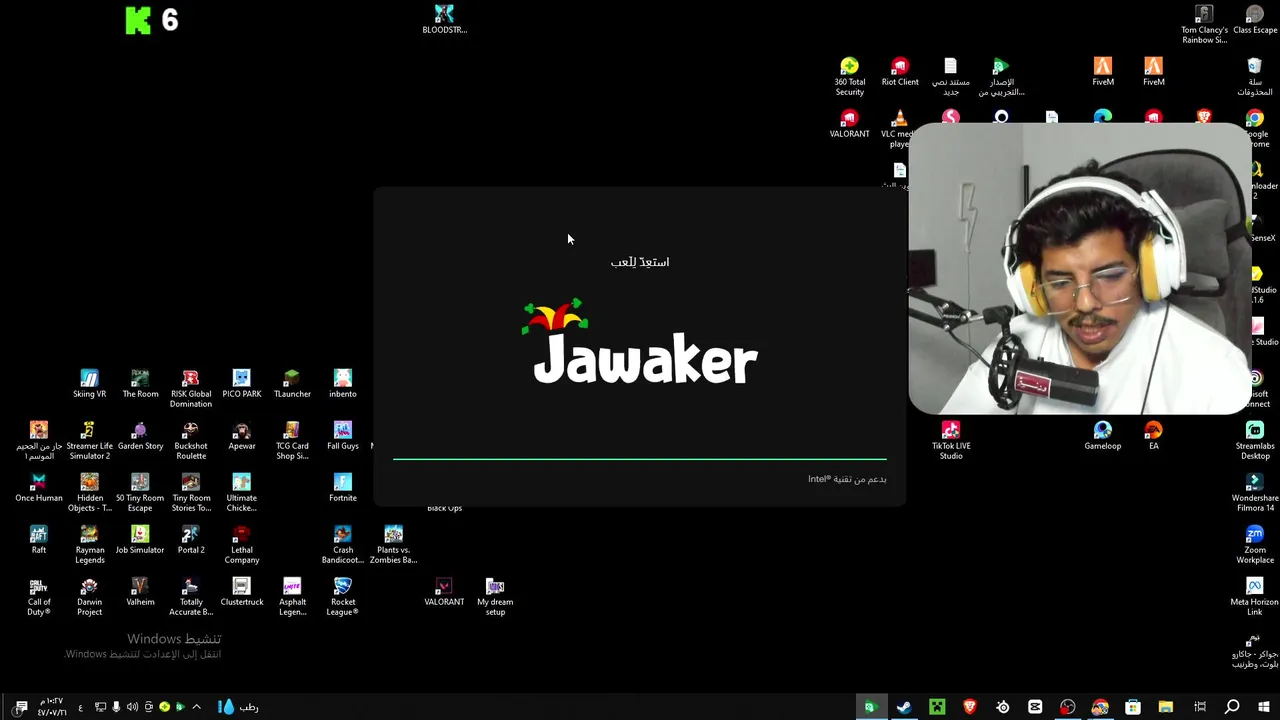This screenshot has width=1280, height=720.
Task: Launch Darwin Project icon
Action: coord(89,596)
